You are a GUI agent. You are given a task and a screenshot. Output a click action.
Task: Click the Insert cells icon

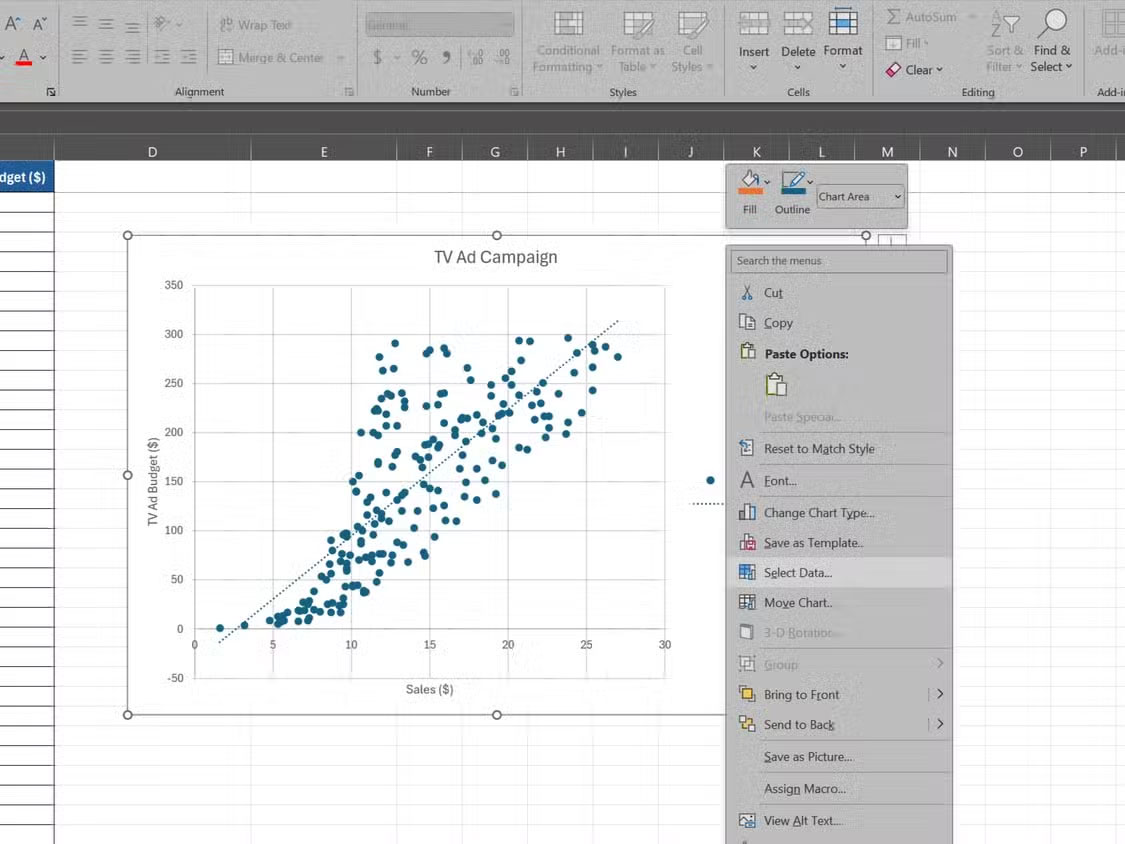[x=754, y=24]
